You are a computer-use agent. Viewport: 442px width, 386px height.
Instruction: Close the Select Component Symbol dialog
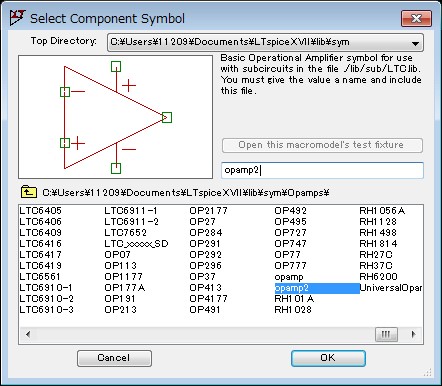(416, 18)
